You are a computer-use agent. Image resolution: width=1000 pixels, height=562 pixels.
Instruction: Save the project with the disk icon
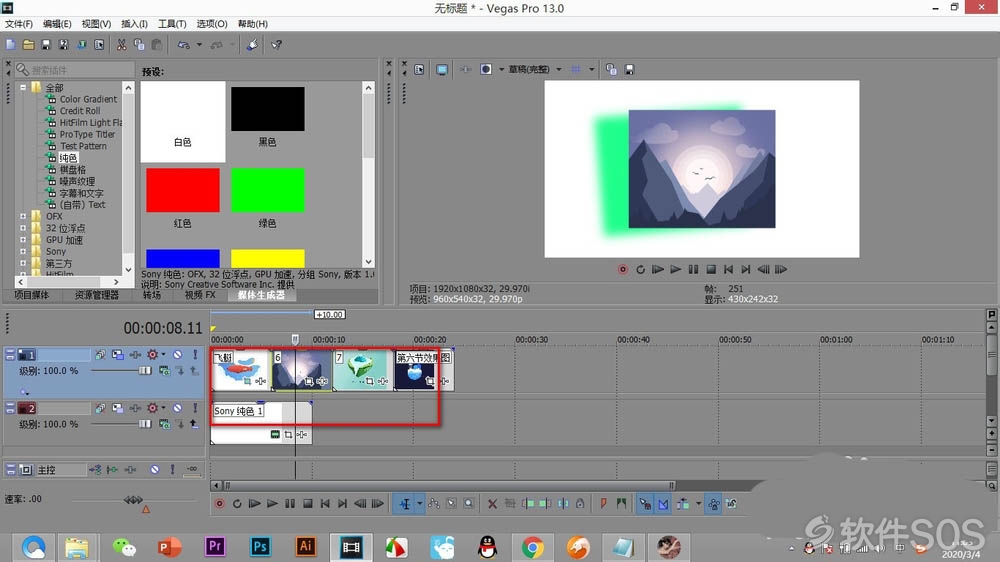pos(46,45)
